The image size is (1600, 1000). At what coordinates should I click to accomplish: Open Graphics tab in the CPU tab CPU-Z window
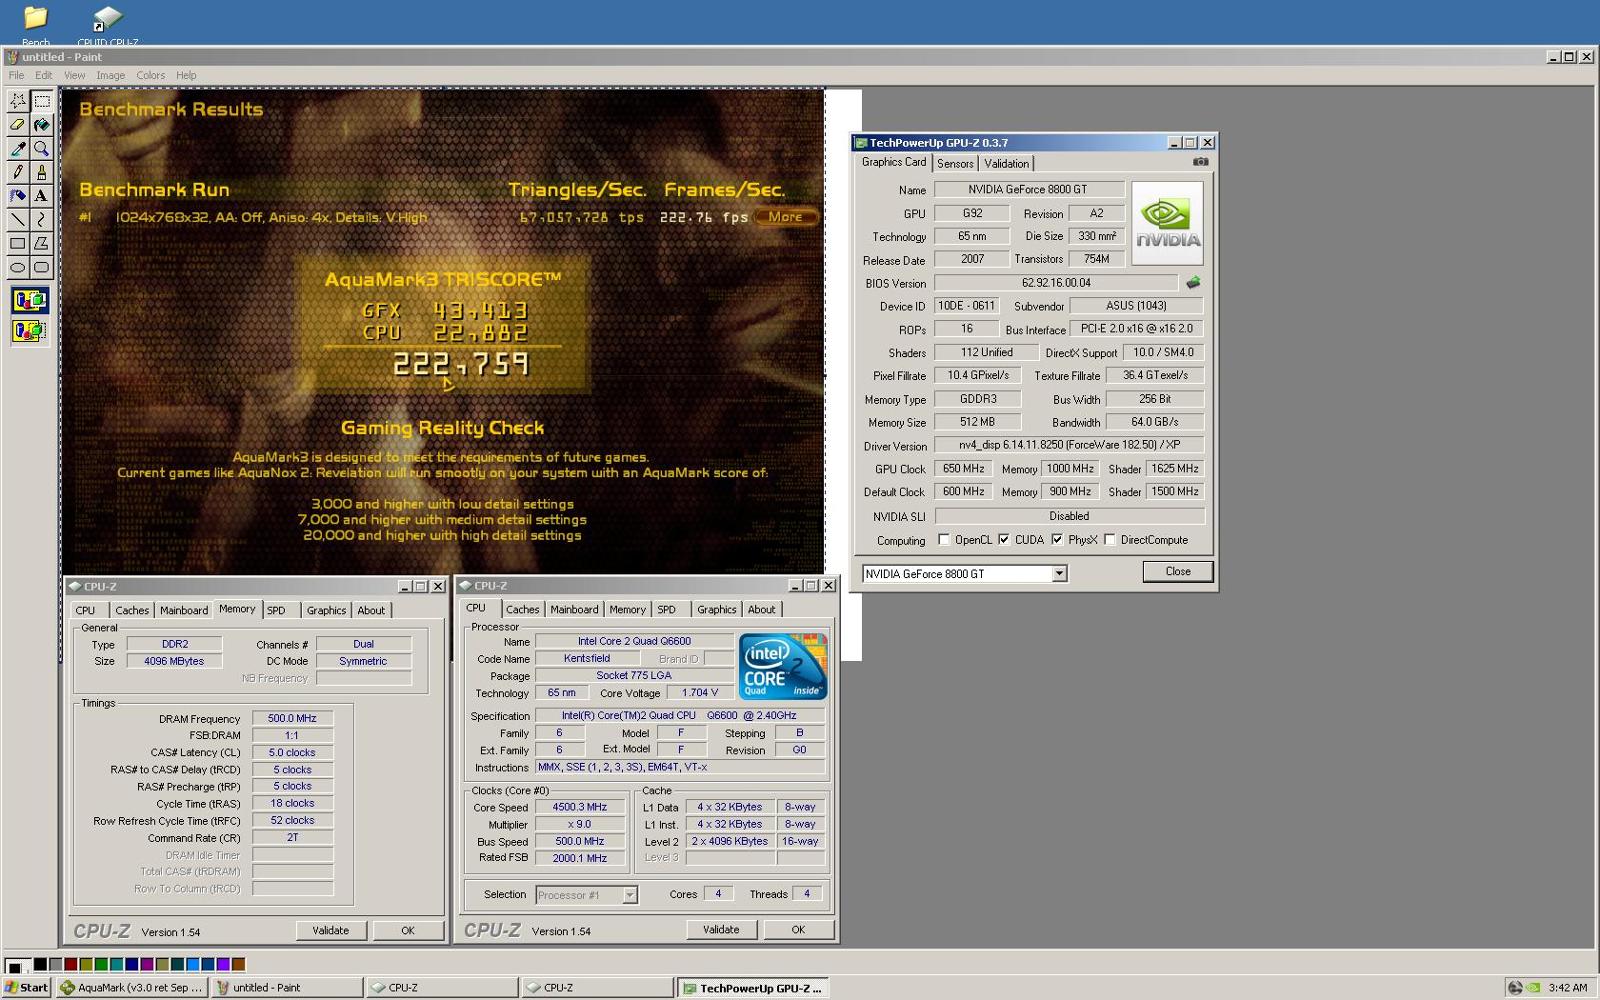tap(717, 609)
